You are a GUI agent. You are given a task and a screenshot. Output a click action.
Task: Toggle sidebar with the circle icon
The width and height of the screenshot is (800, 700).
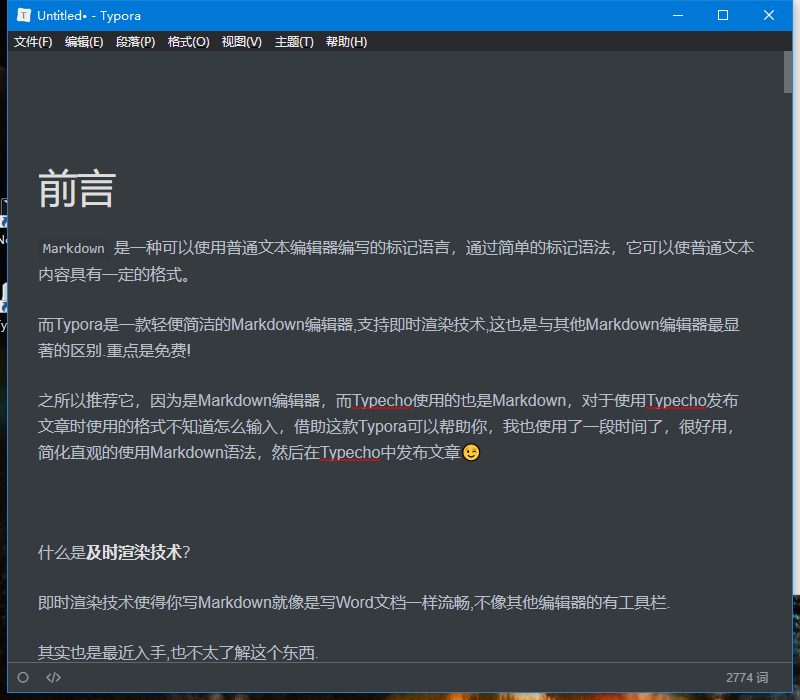[x=23, y=678]
